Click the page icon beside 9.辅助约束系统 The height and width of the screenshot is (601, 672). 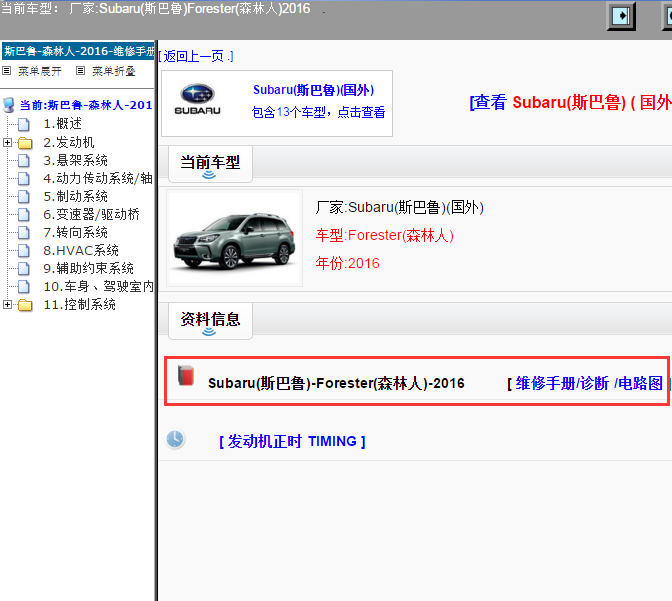(24, 269)
